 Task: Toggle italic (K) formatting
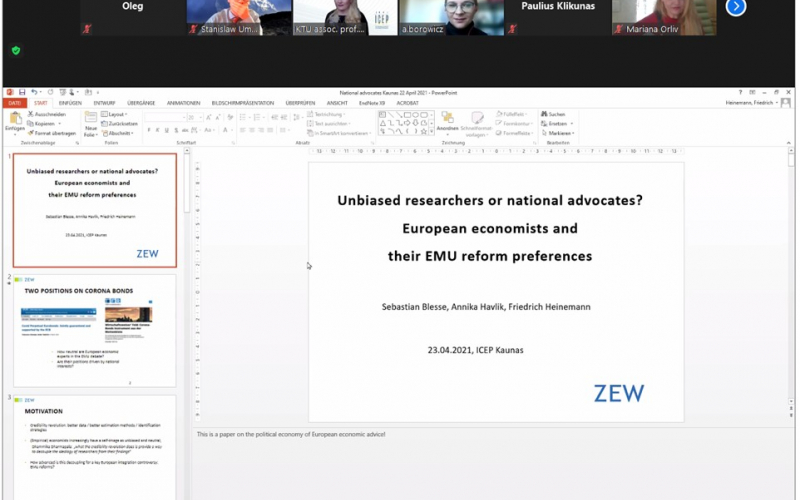coord(158,131)
